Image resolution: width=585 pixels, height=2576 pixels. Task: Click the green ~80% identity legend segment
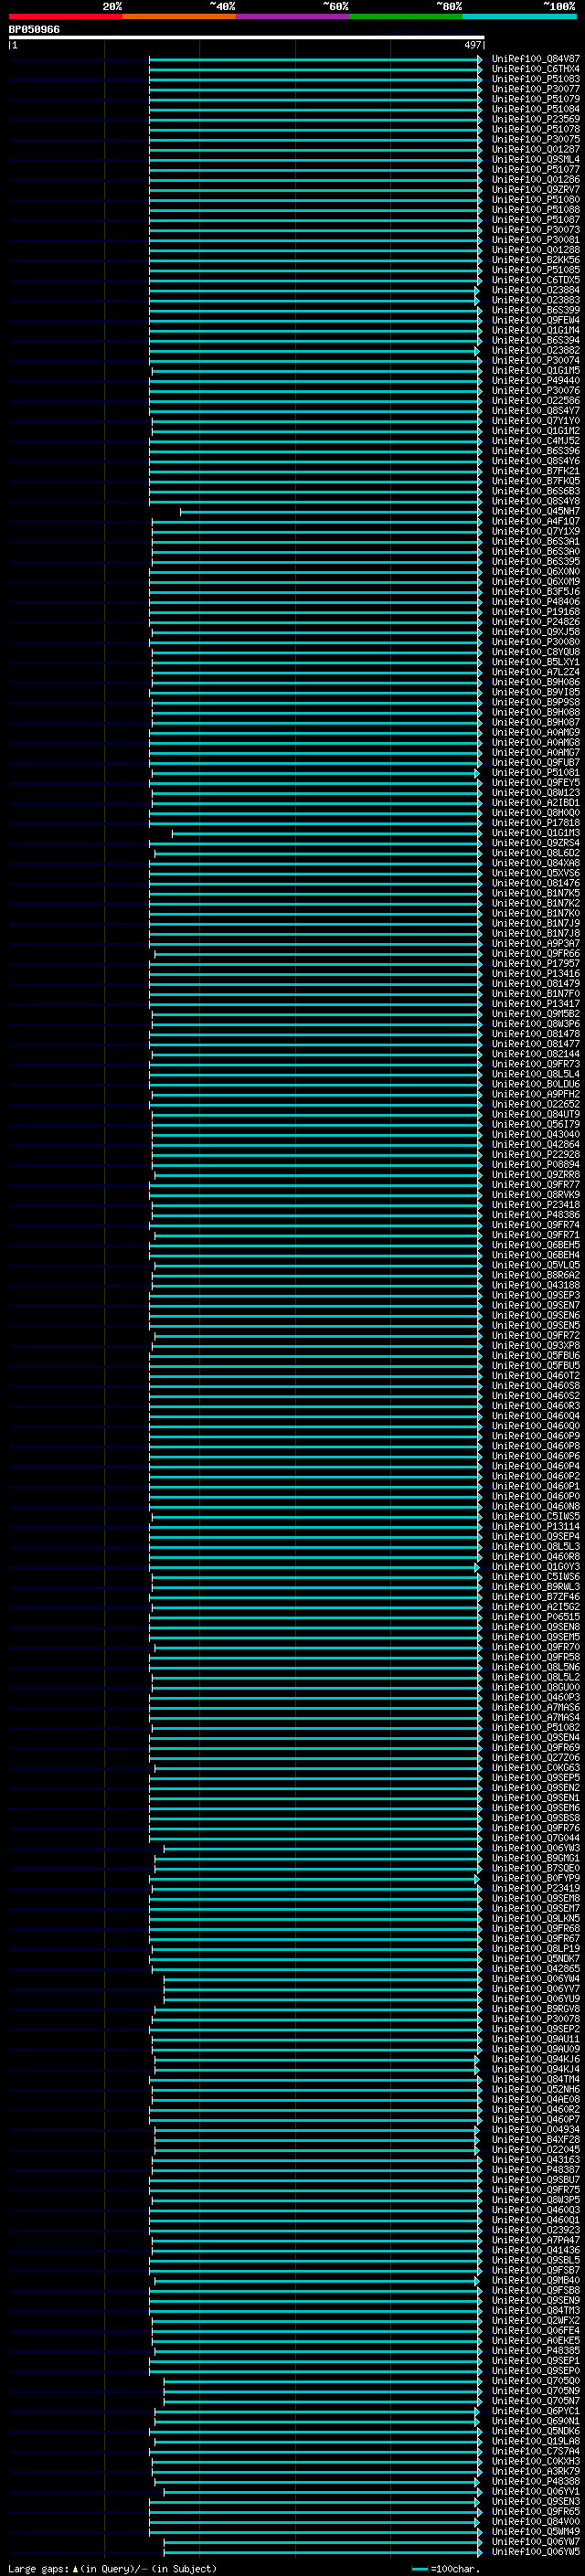click(x=405, y=16)
